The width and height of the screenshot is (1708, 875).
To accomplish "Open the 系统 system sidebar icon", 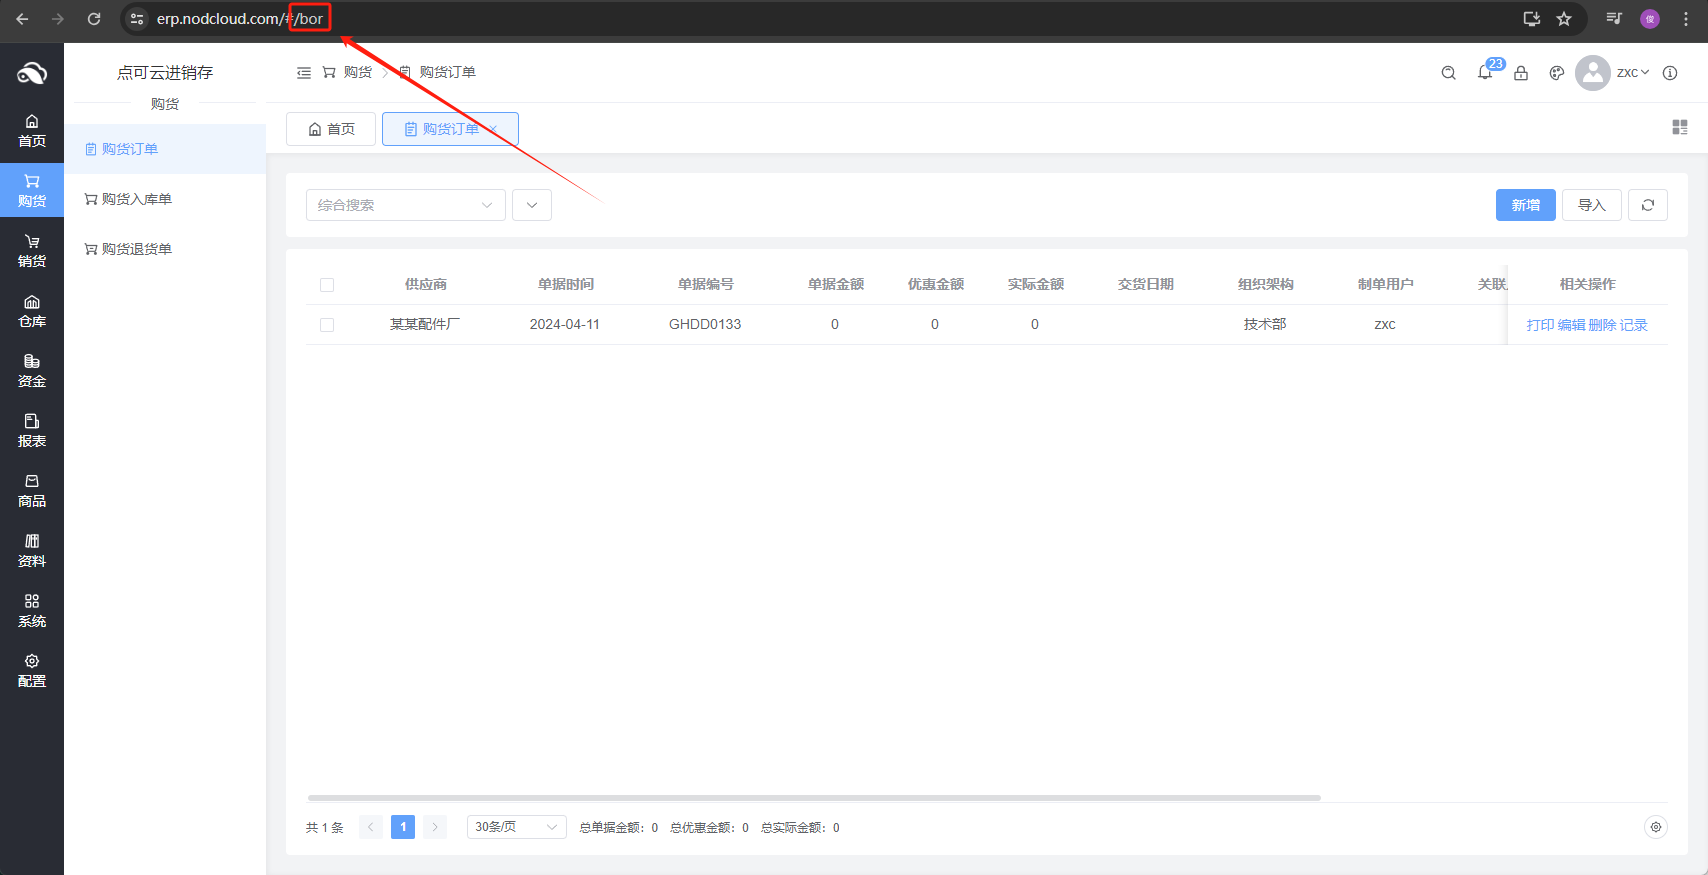I will (32, 611).
